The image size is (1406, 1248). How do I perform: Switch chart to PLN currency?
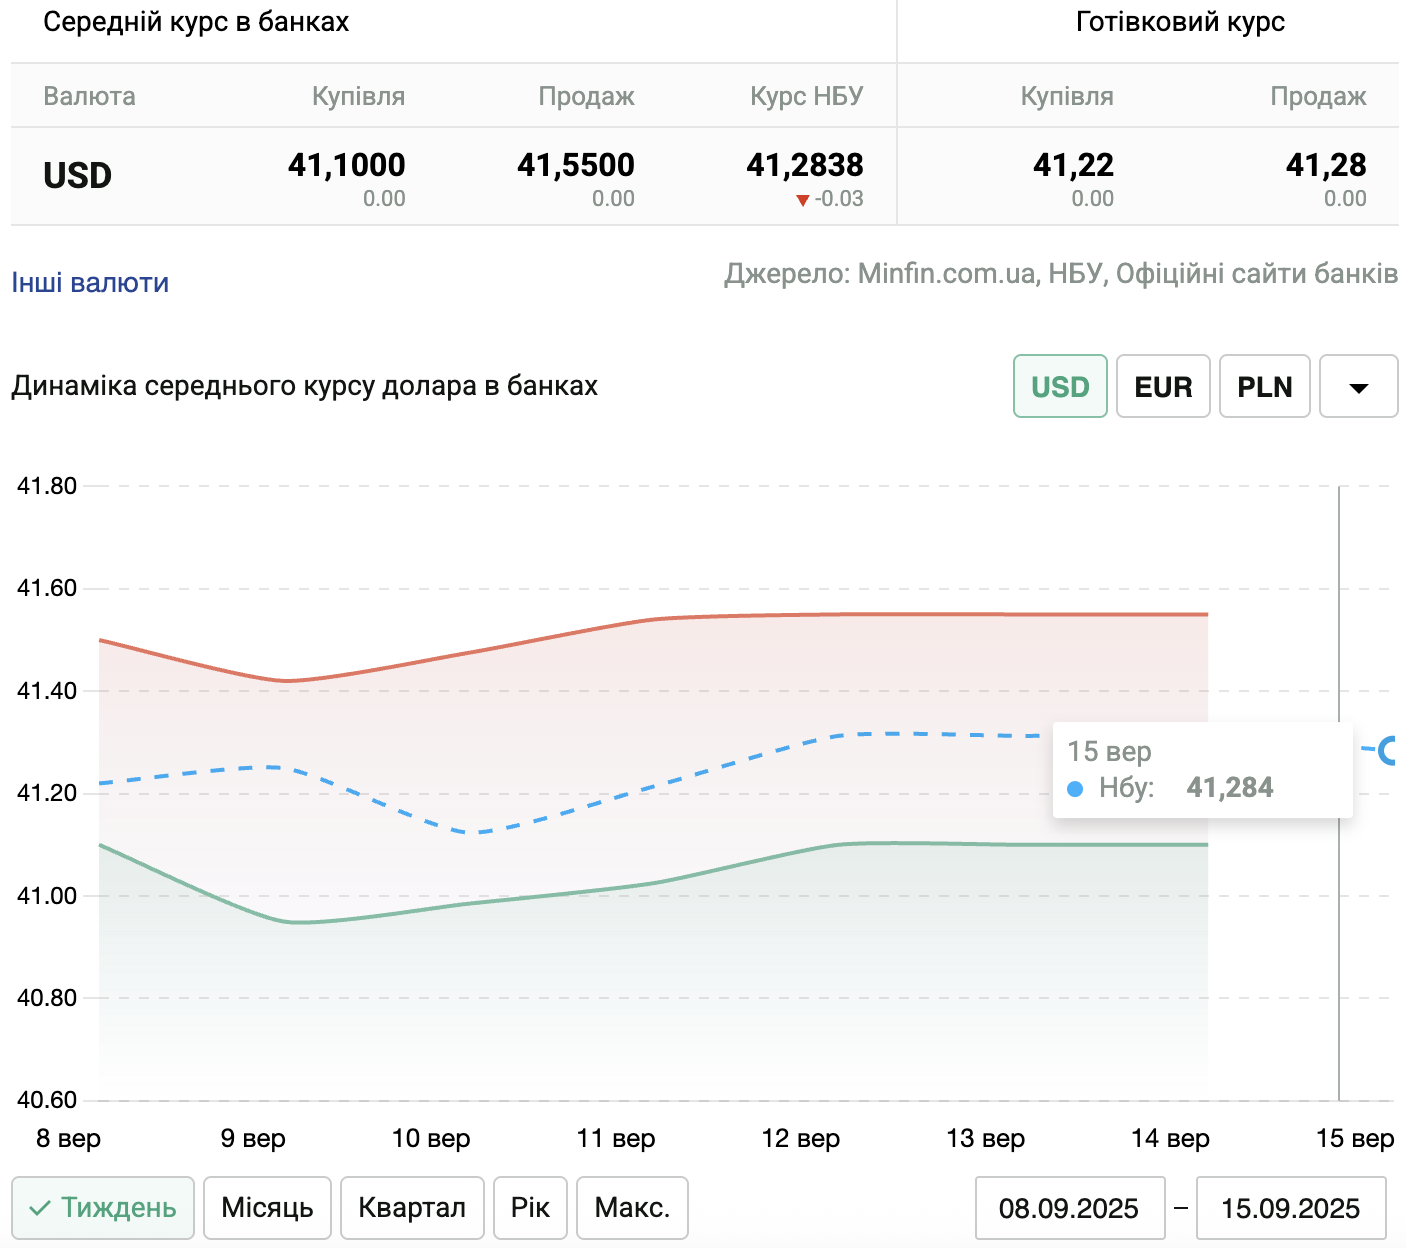tap(1264, 387)
